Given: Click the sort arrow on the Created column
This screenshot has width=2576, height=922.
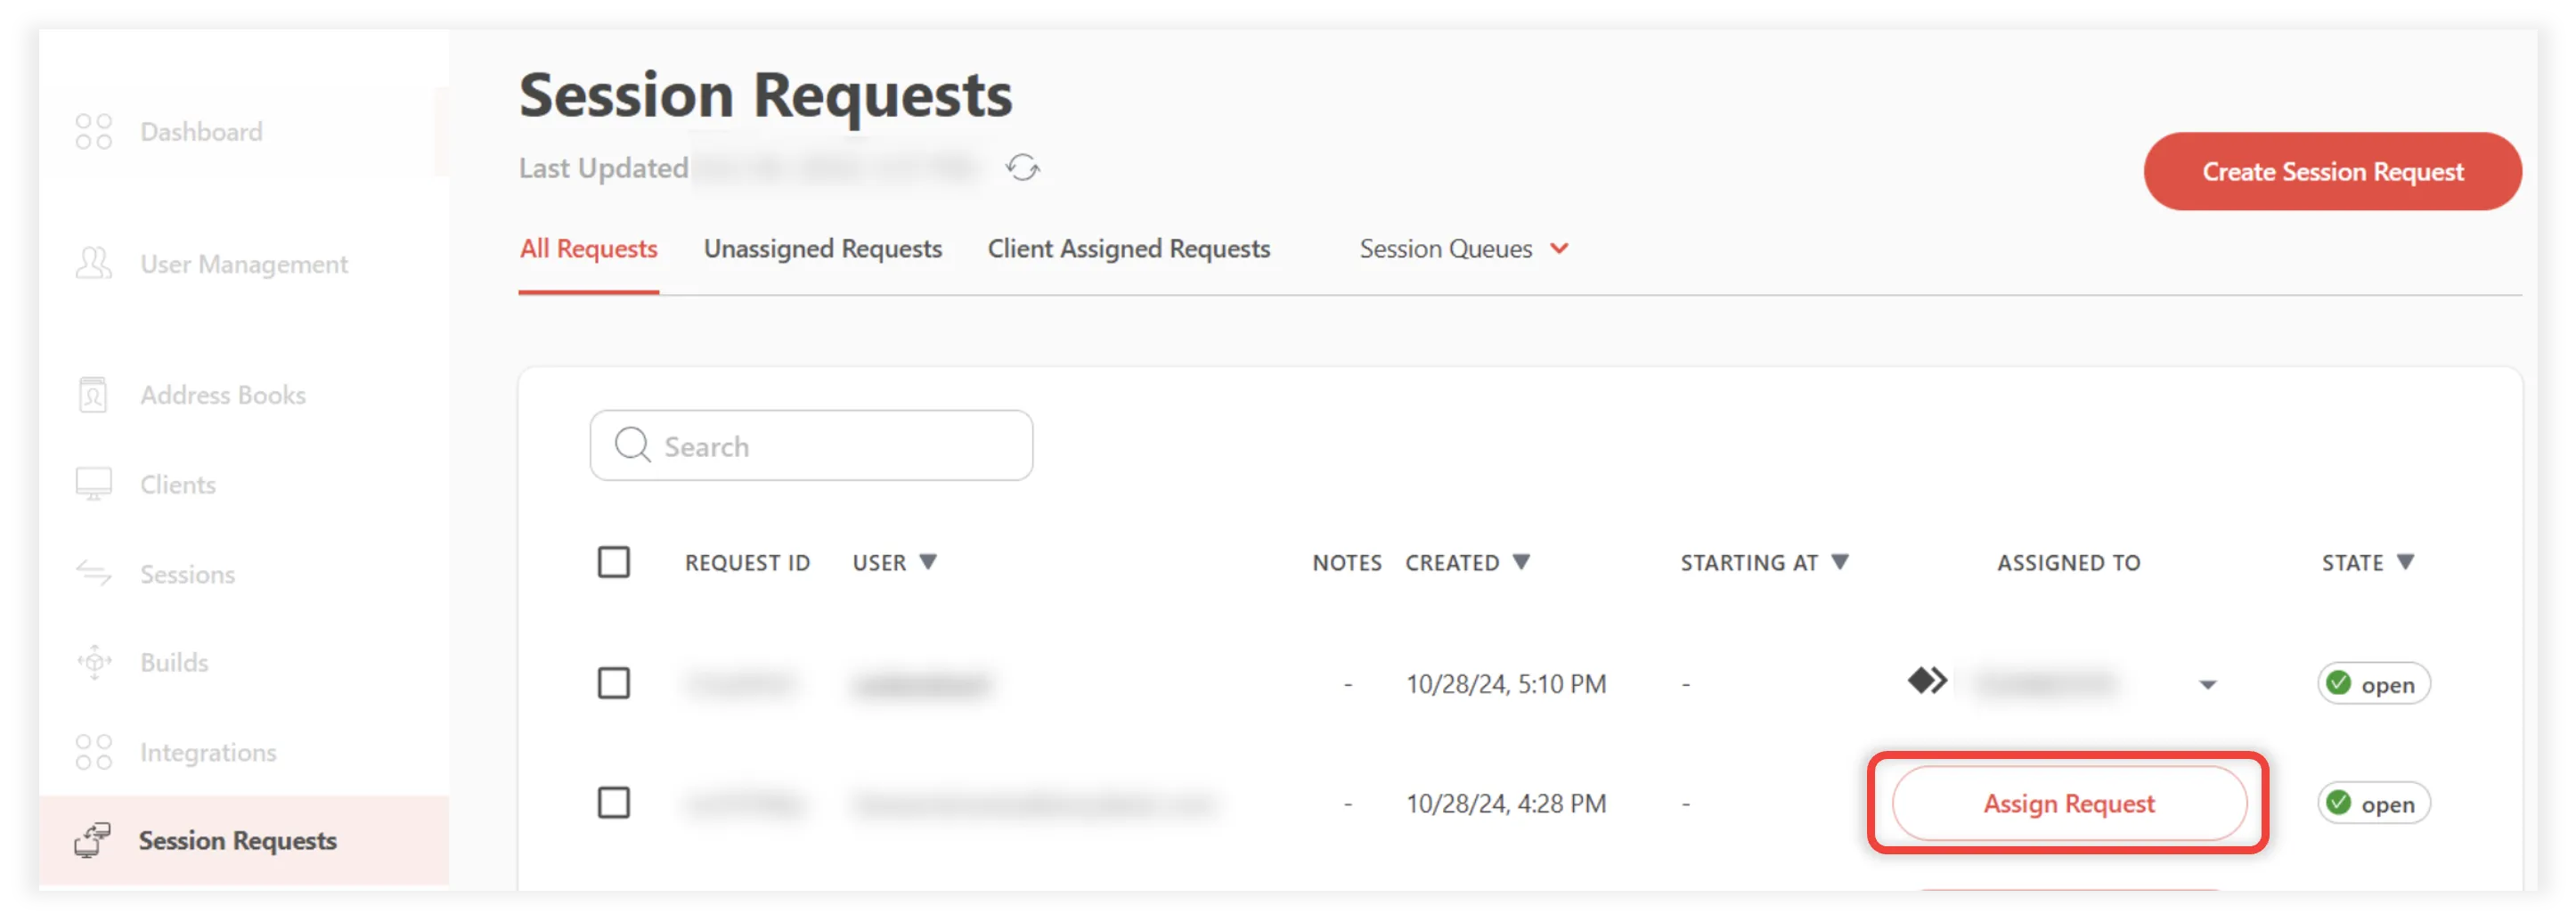Looking at the screenshot, I should pyautogui.click(x=1522, y=562).
